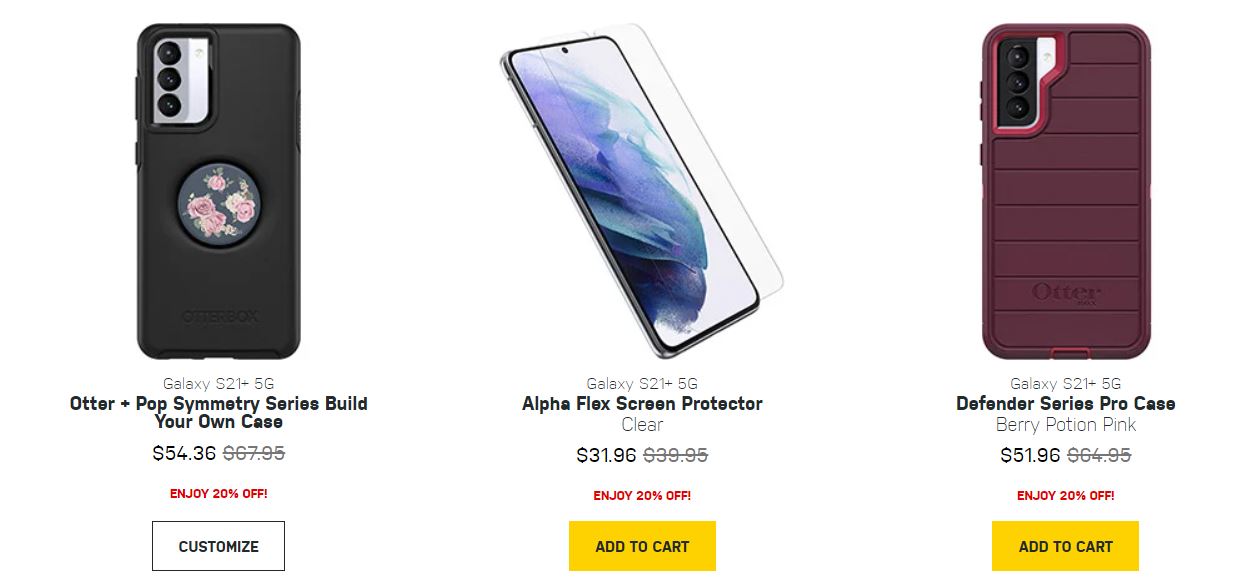The image size is (1253, 584).
Task: Click the $54.36 sale price
Action: coord(184,453)
